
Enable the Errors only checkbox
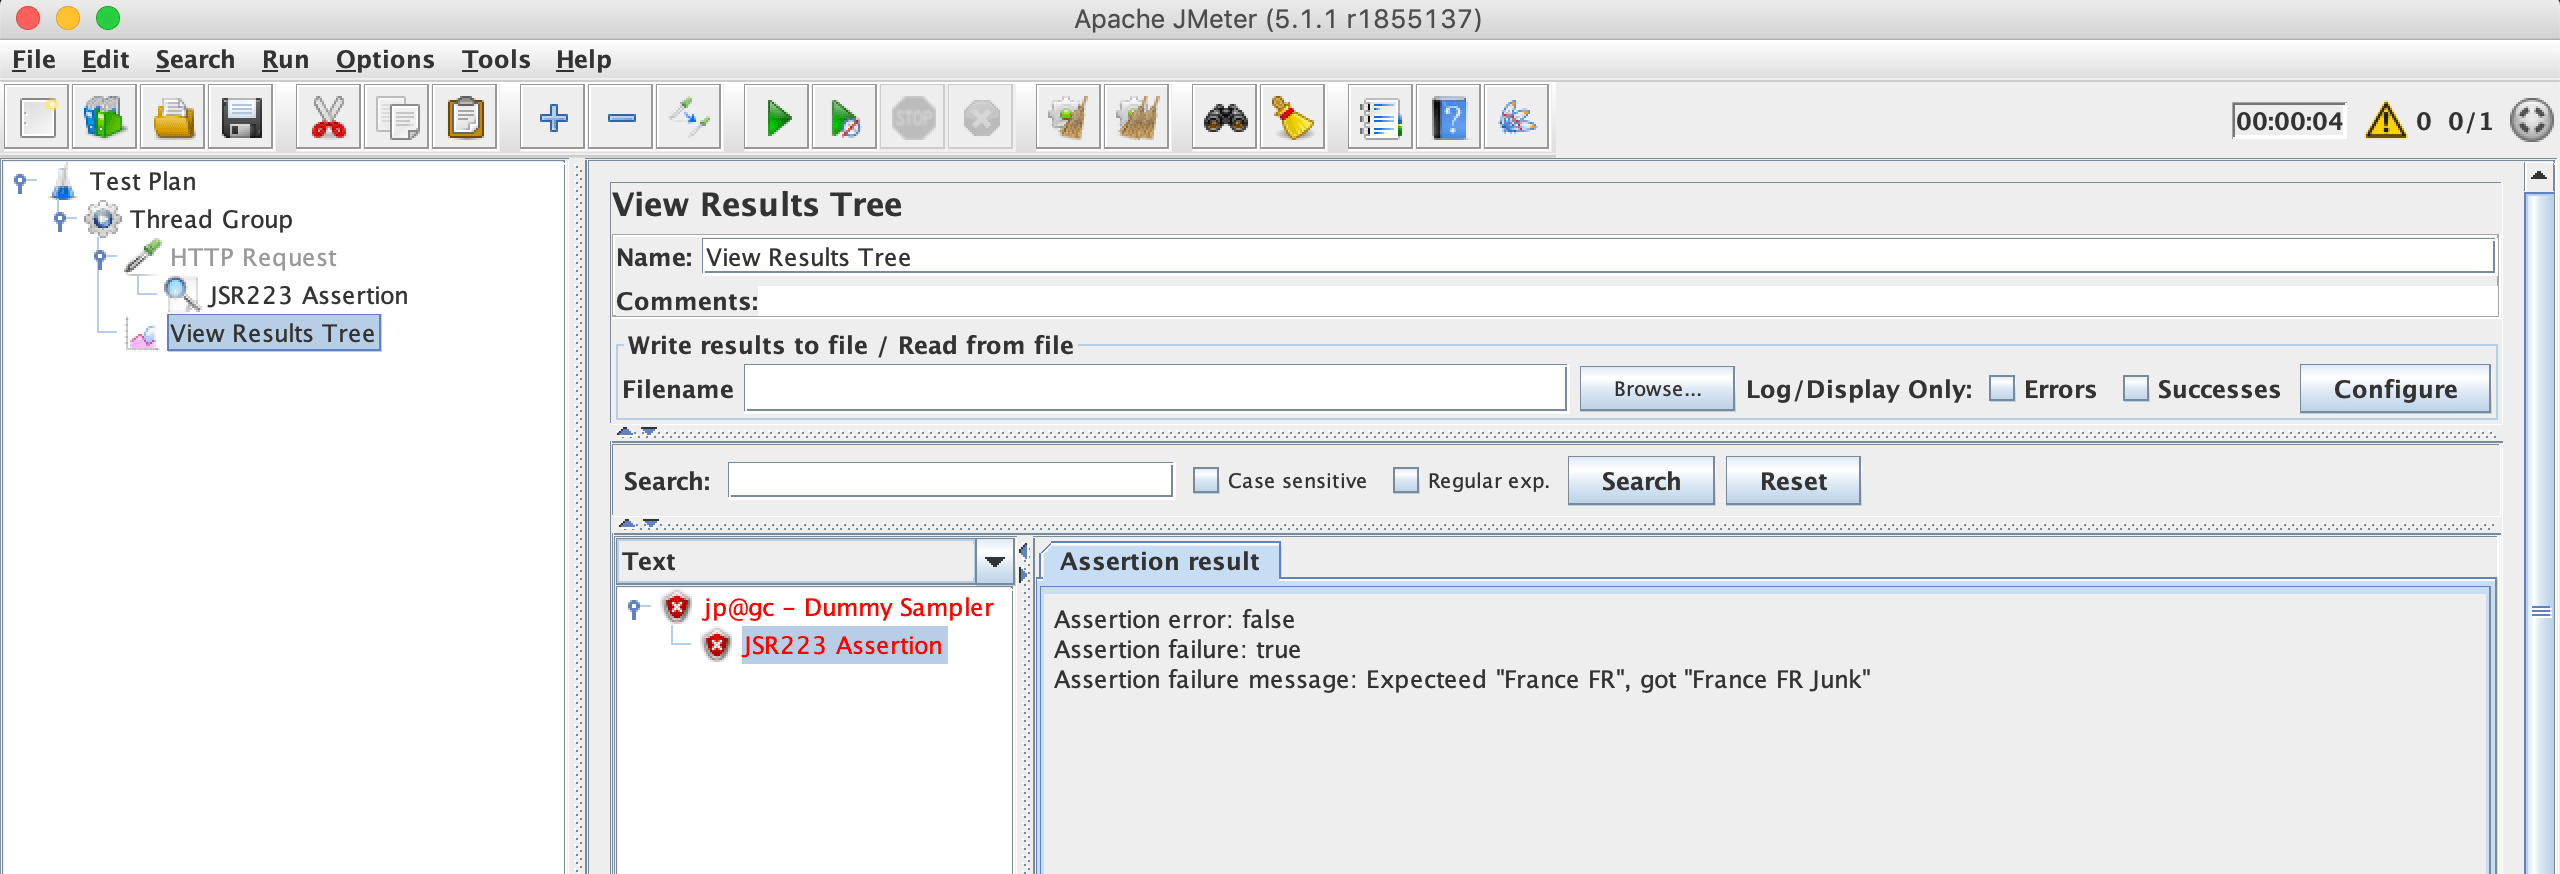pos(2002,388)
